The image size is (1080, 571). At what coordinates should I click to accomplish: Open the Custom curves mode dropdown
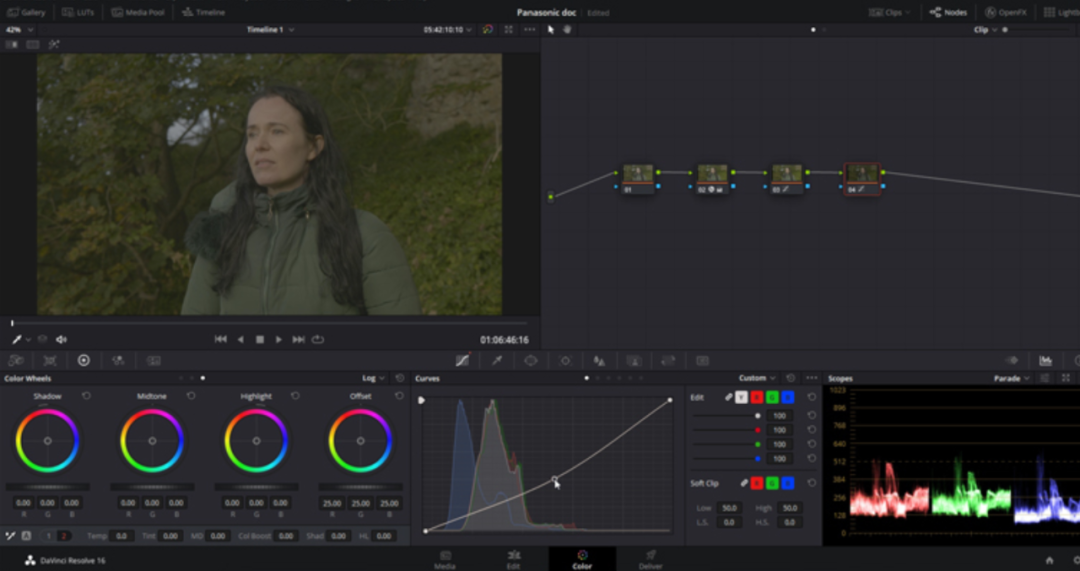point(757,378)
